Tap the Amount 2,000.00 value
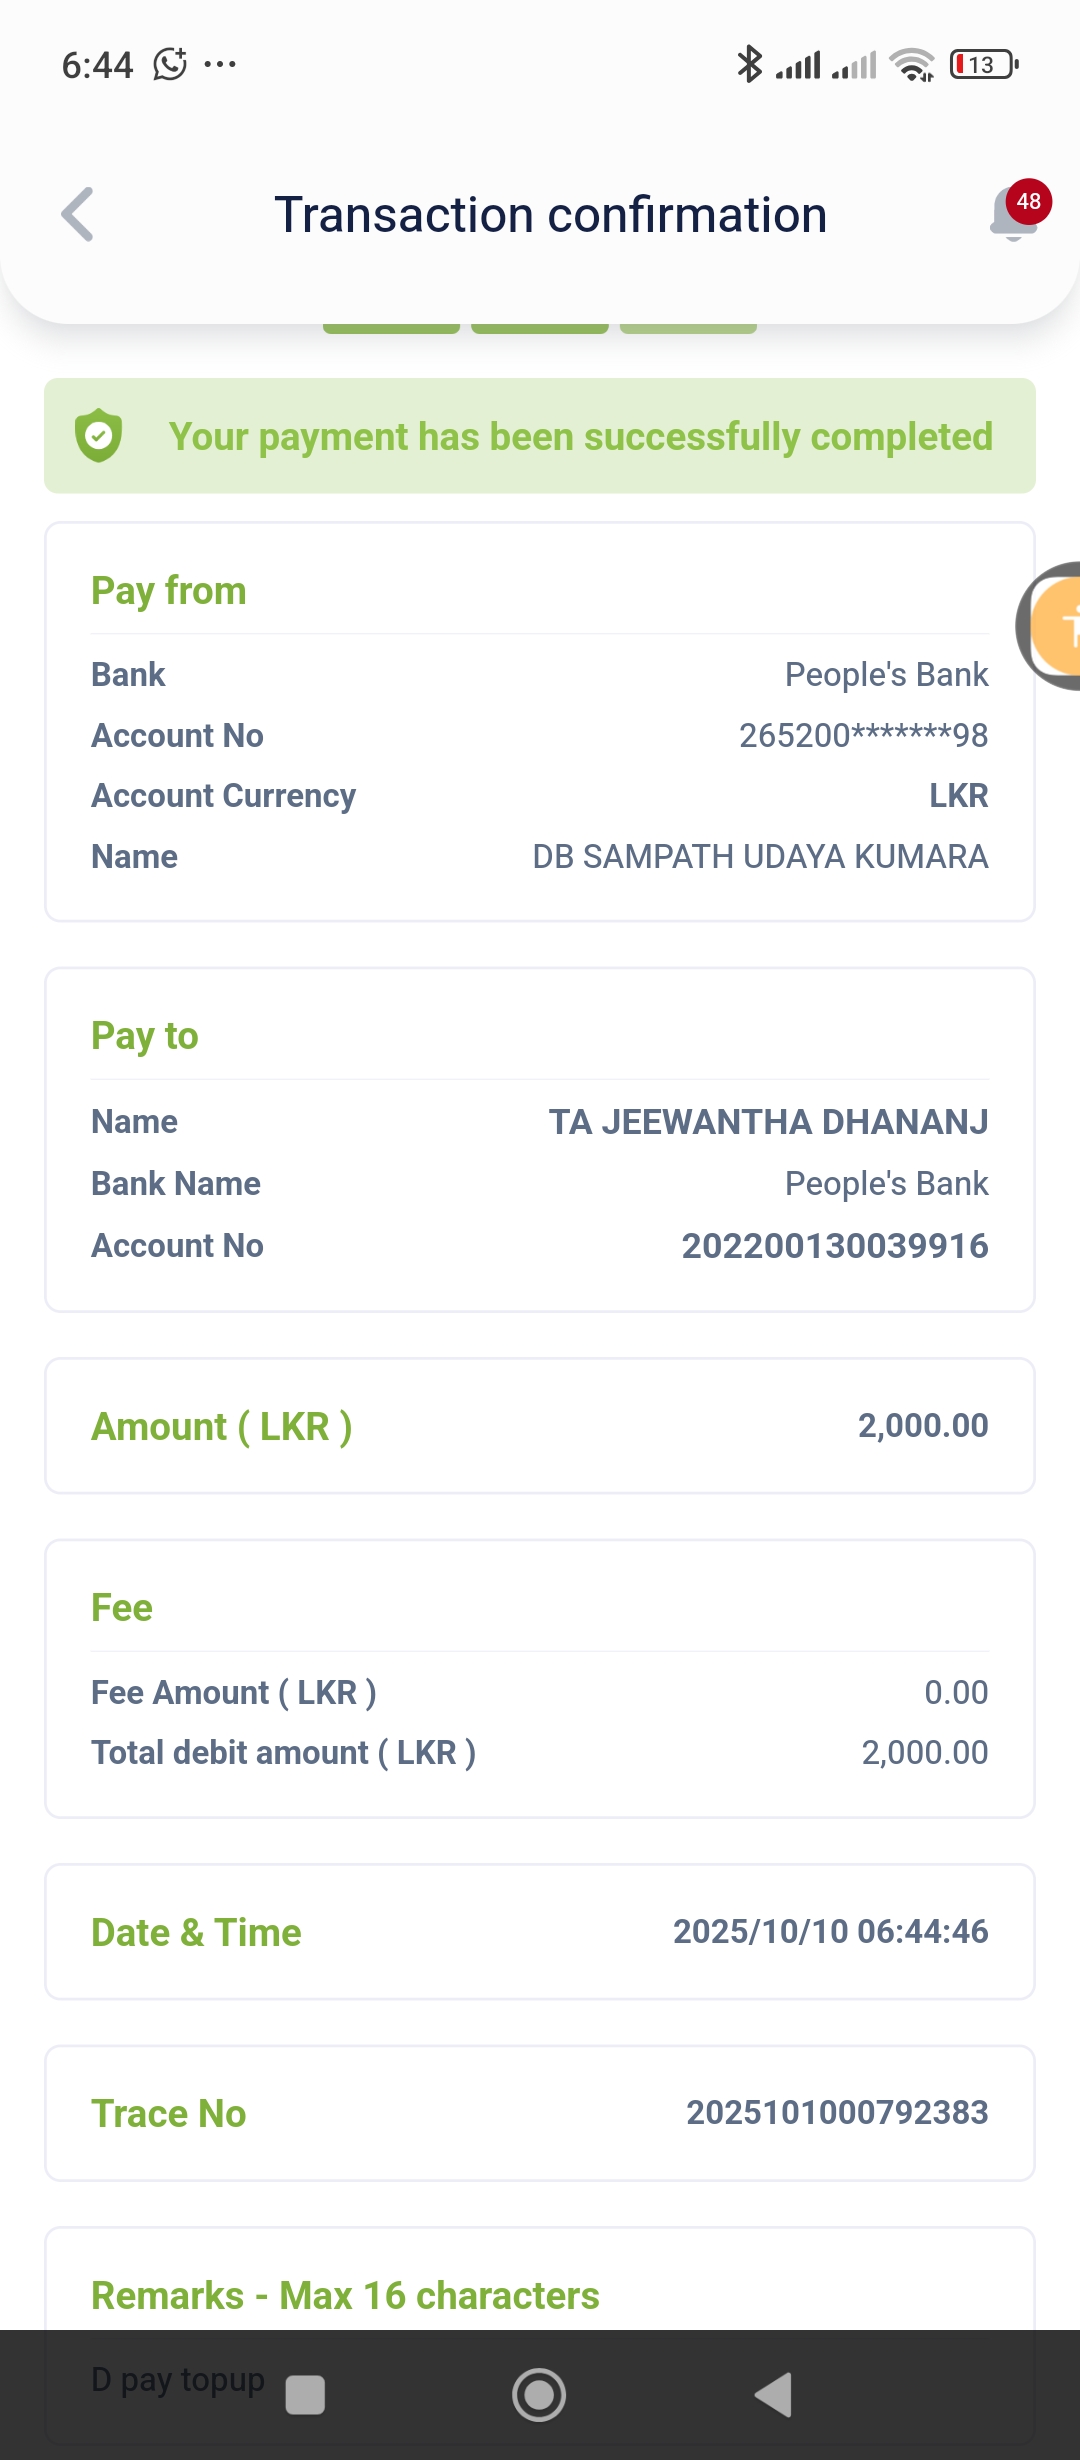The height and width of the screenshot is (2460, 1080). [x=922, y=1425]
